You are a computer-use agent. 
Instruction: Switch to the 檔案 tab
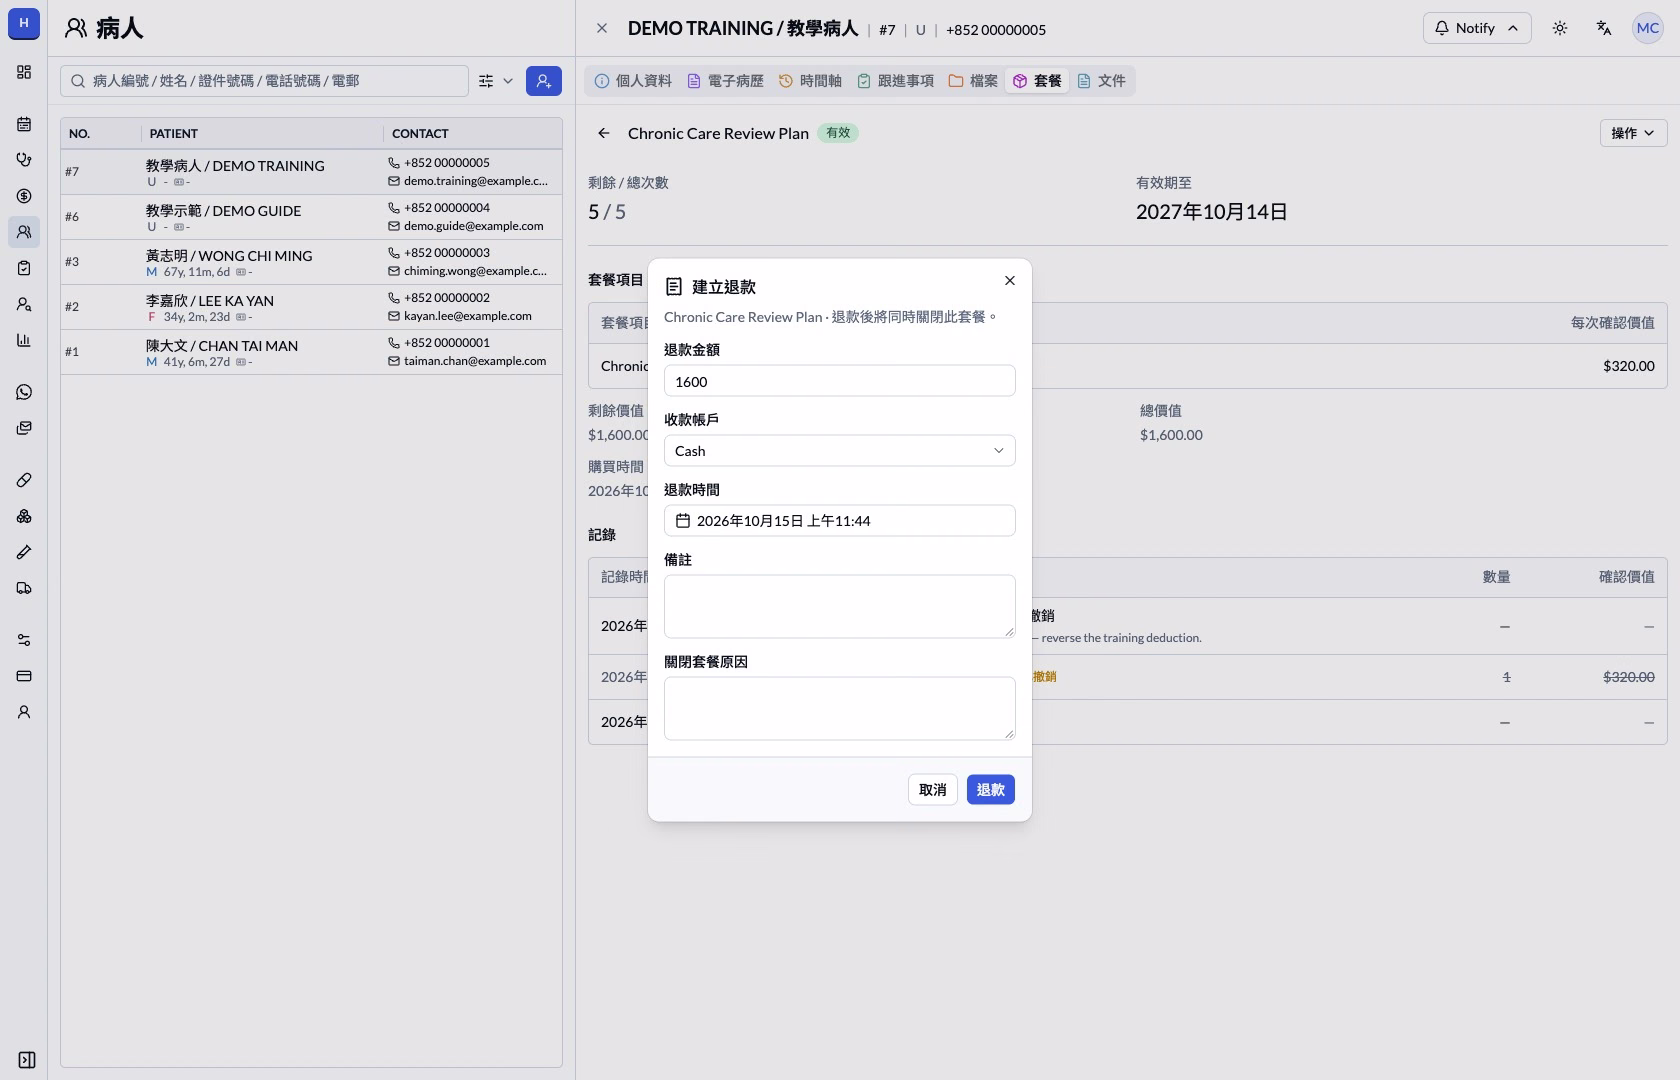973,81
